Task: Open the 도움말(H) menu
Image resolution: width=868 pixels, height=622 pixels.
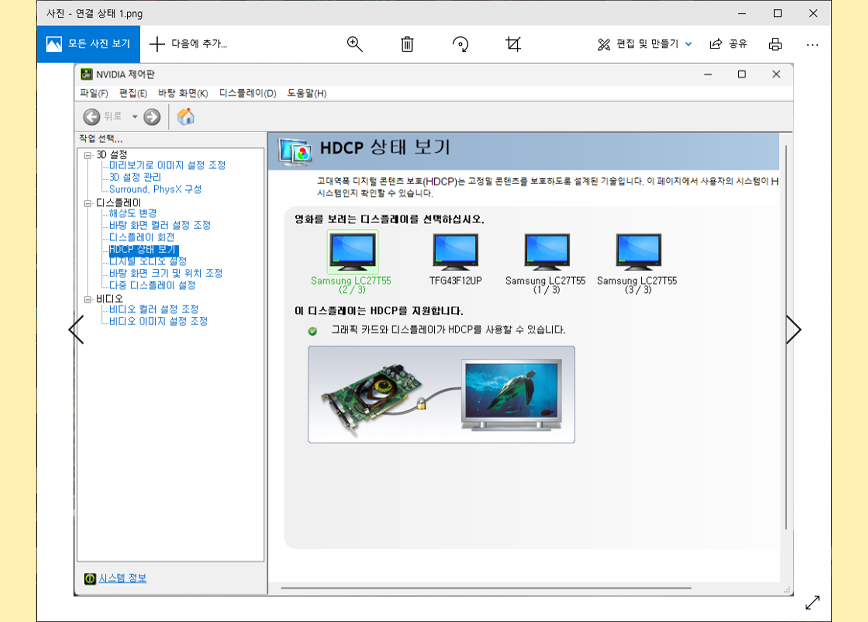Action: point(306,93)
